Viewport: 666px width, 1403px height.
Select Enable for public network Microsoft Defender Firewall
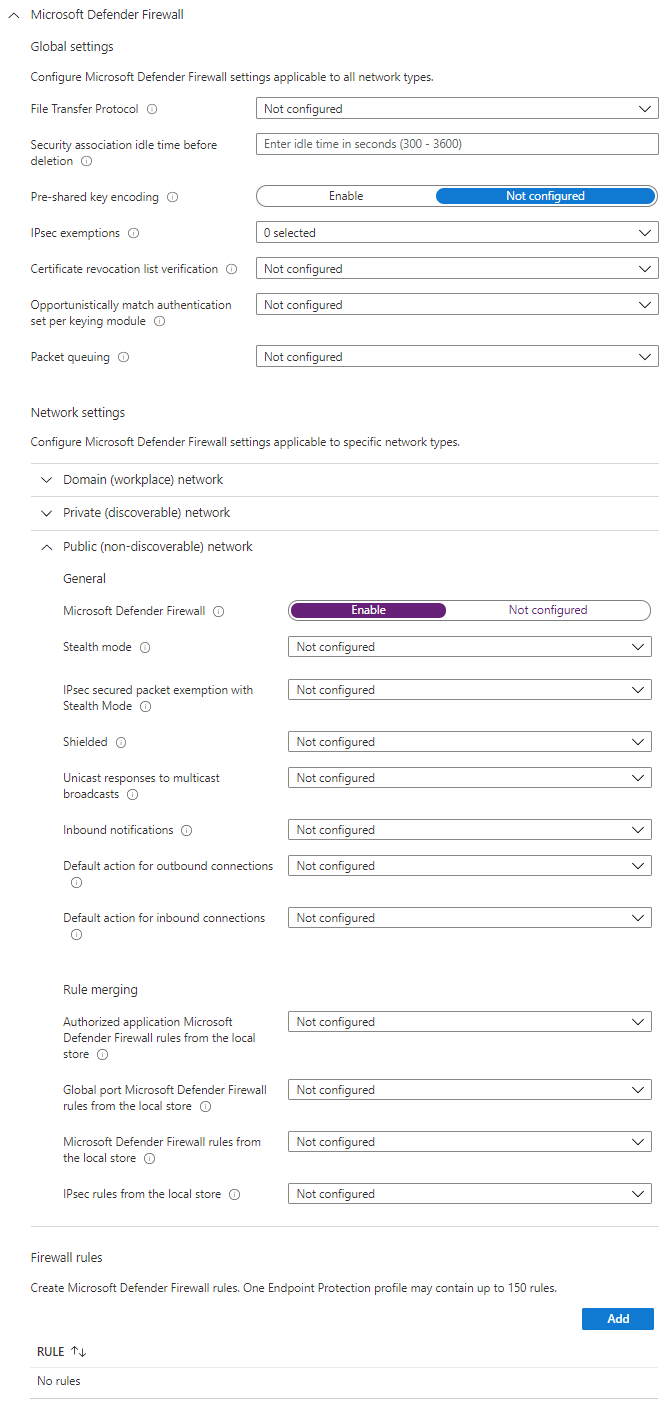368,610
